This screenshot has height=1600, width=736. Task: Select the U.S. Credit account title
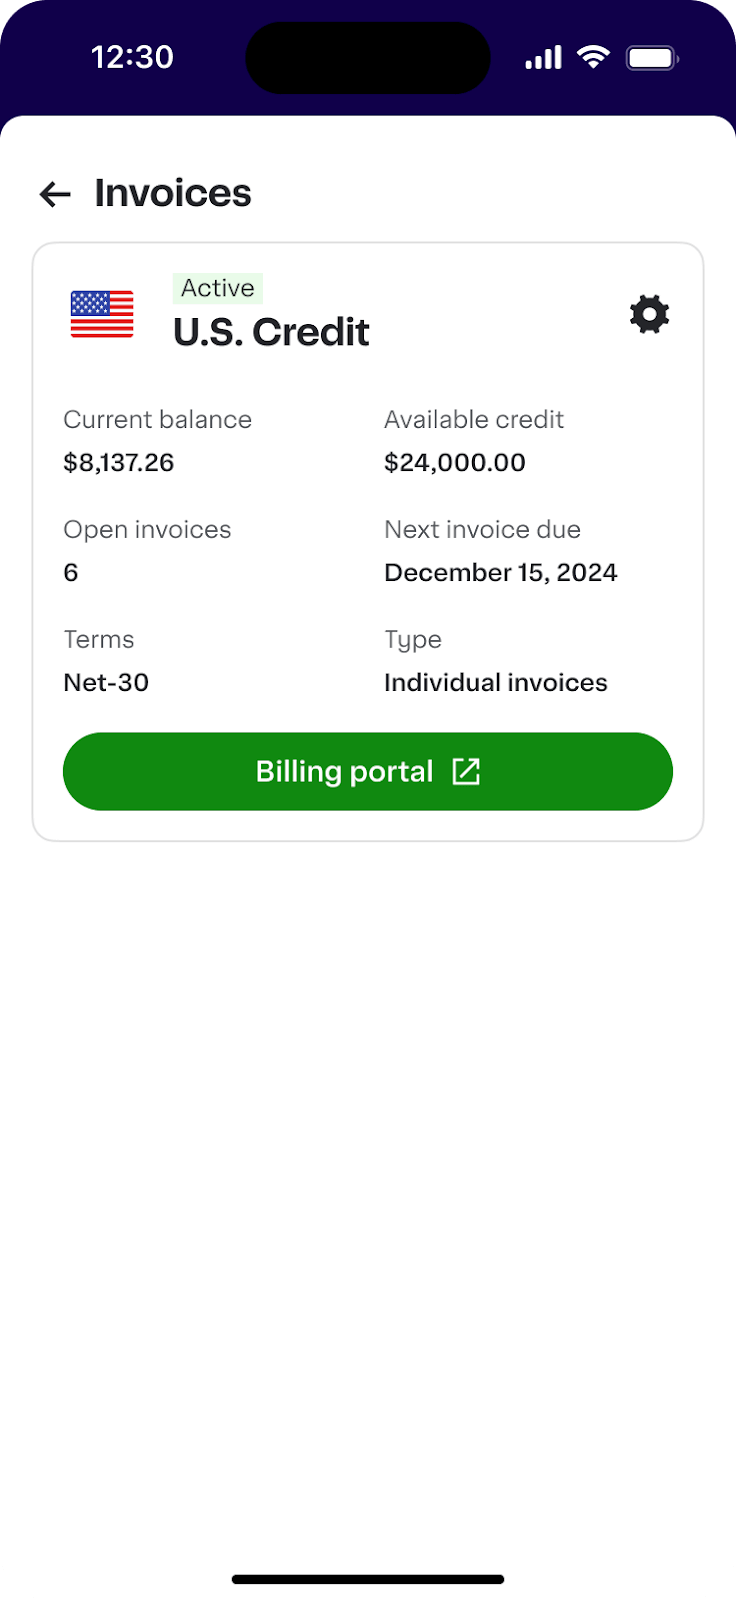click(271, 332)
